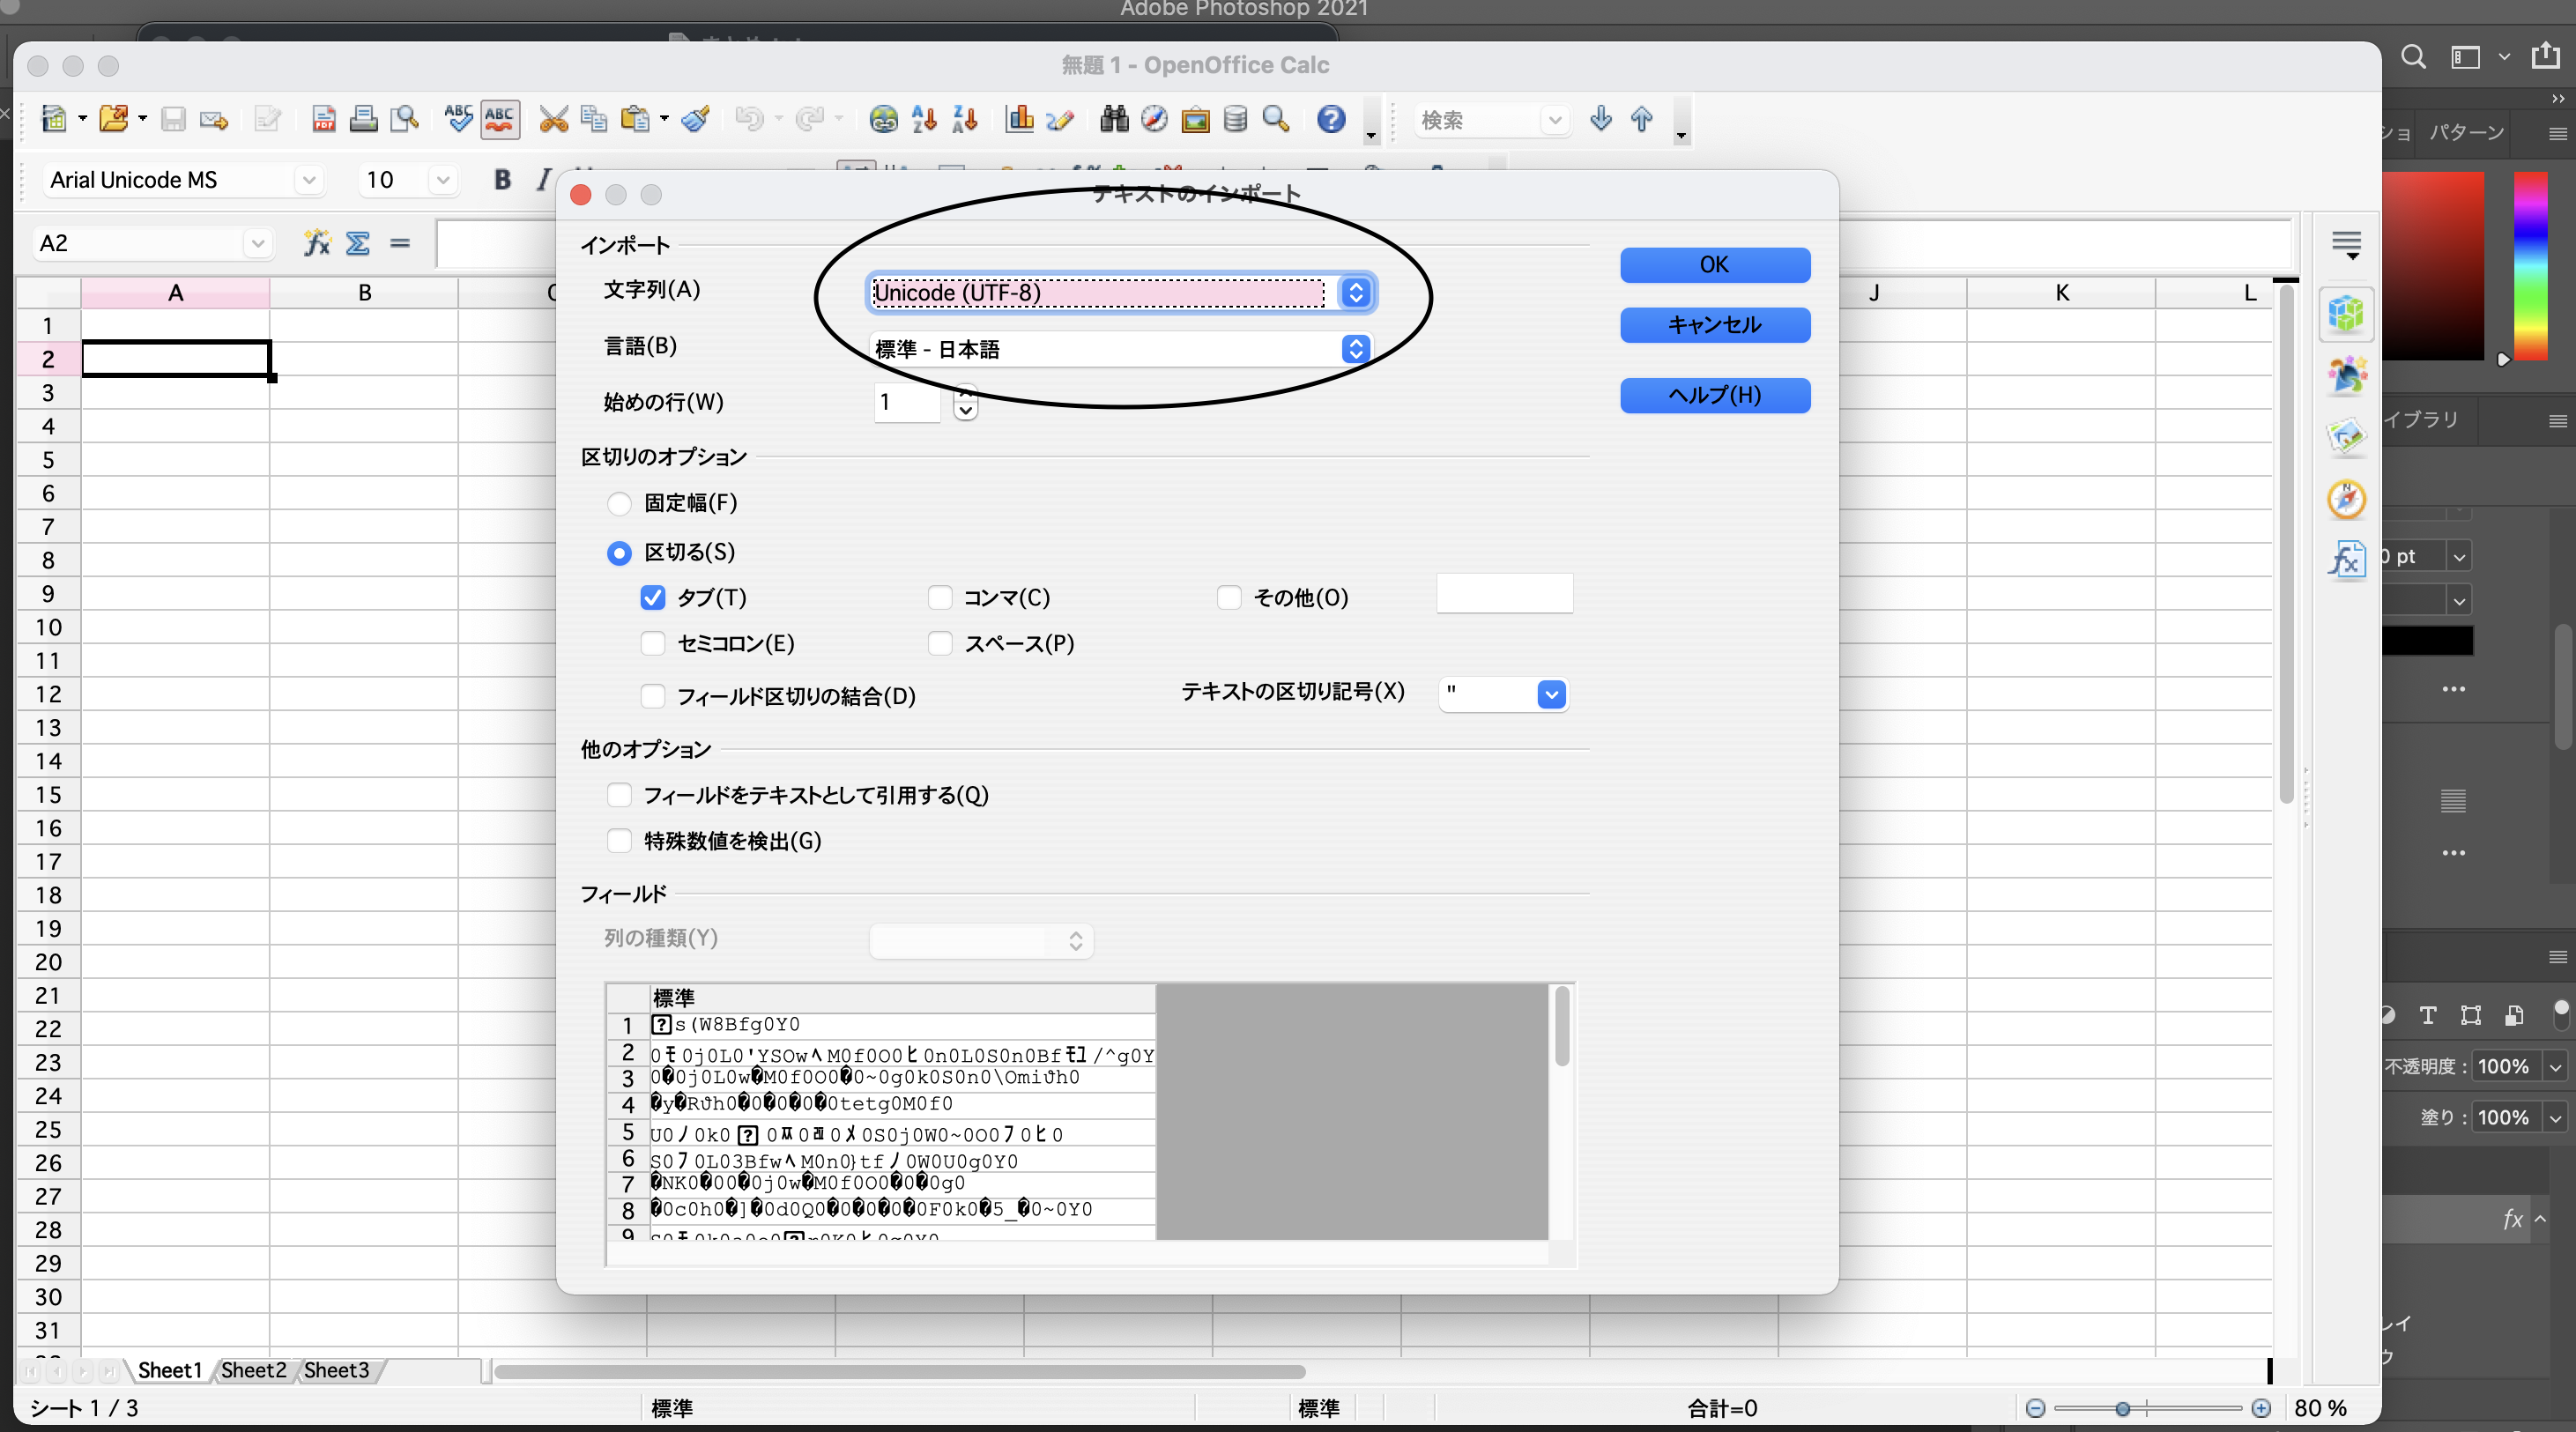Insert a chart via the Chart toolbar icon
2576x1432 pixels.
(x=1018, y=119)
